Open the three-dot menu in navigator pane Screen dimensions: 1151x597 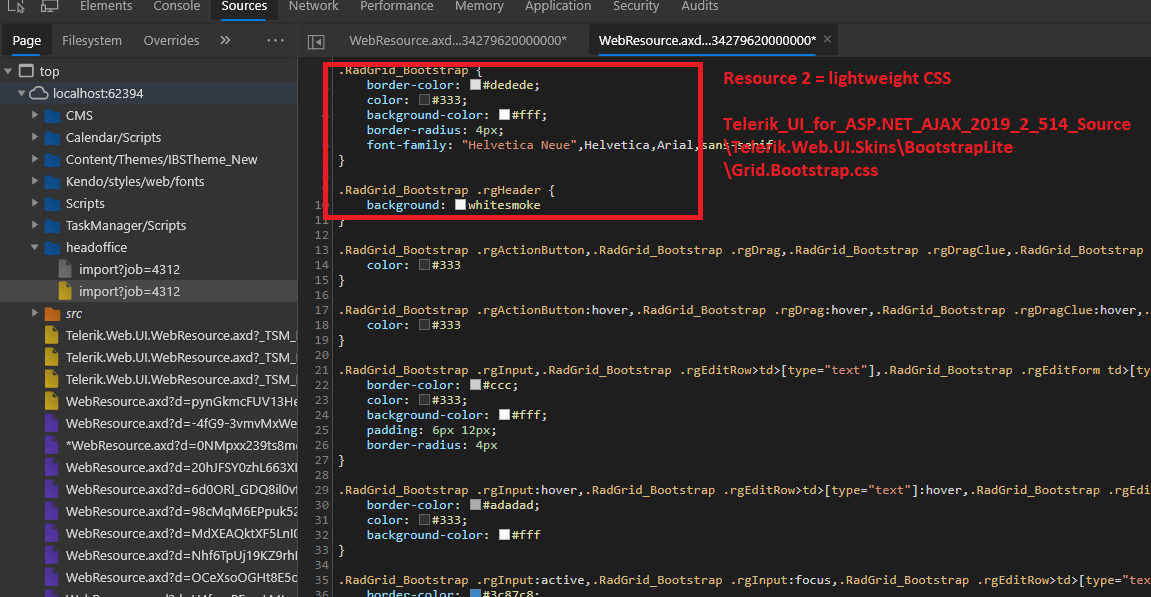[x=275, y=41]
